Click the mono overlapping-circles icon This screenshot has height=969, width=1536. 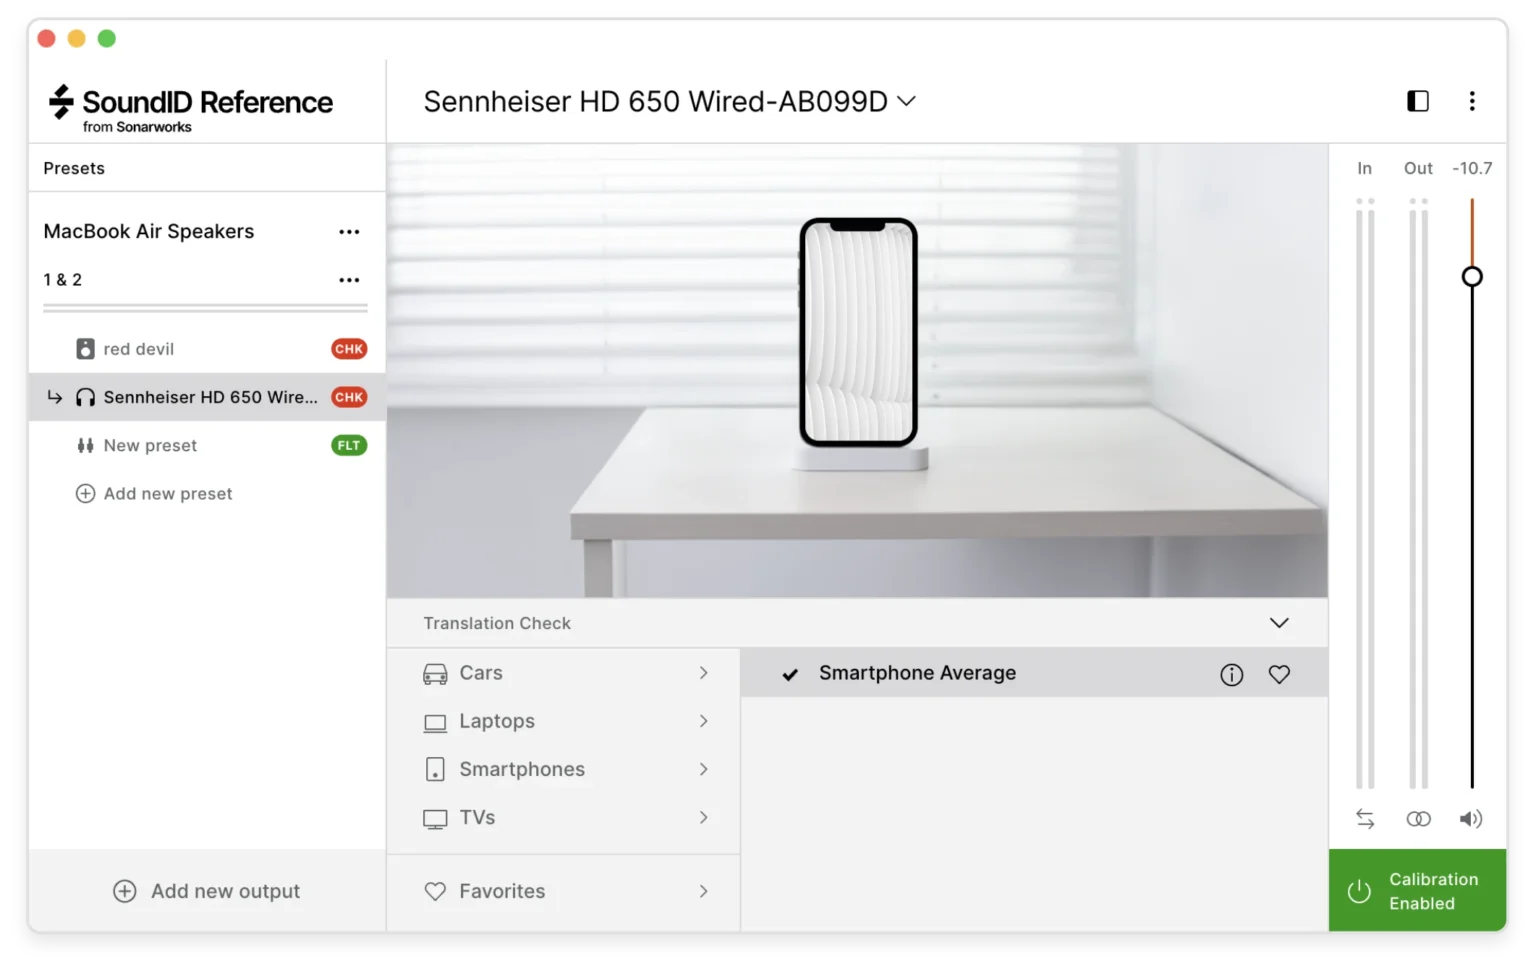[1418, 819]
